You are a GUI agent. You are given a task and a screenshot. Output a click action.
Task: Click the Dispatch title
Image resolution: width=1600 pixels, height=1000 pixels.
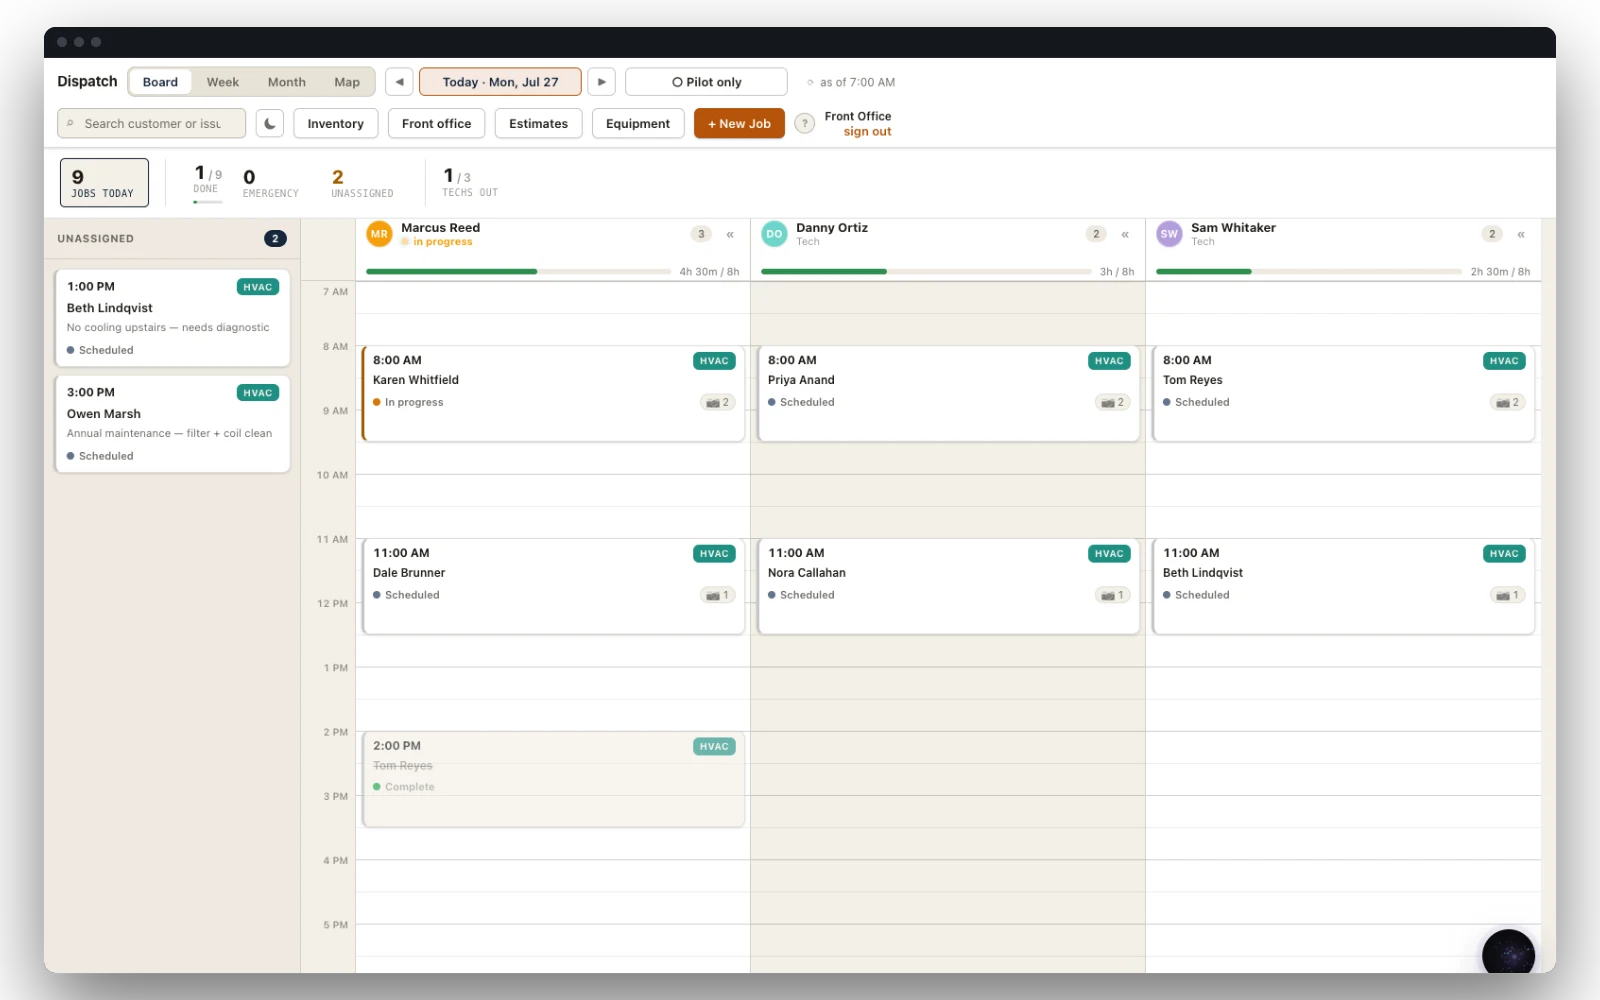coord(87,82)
